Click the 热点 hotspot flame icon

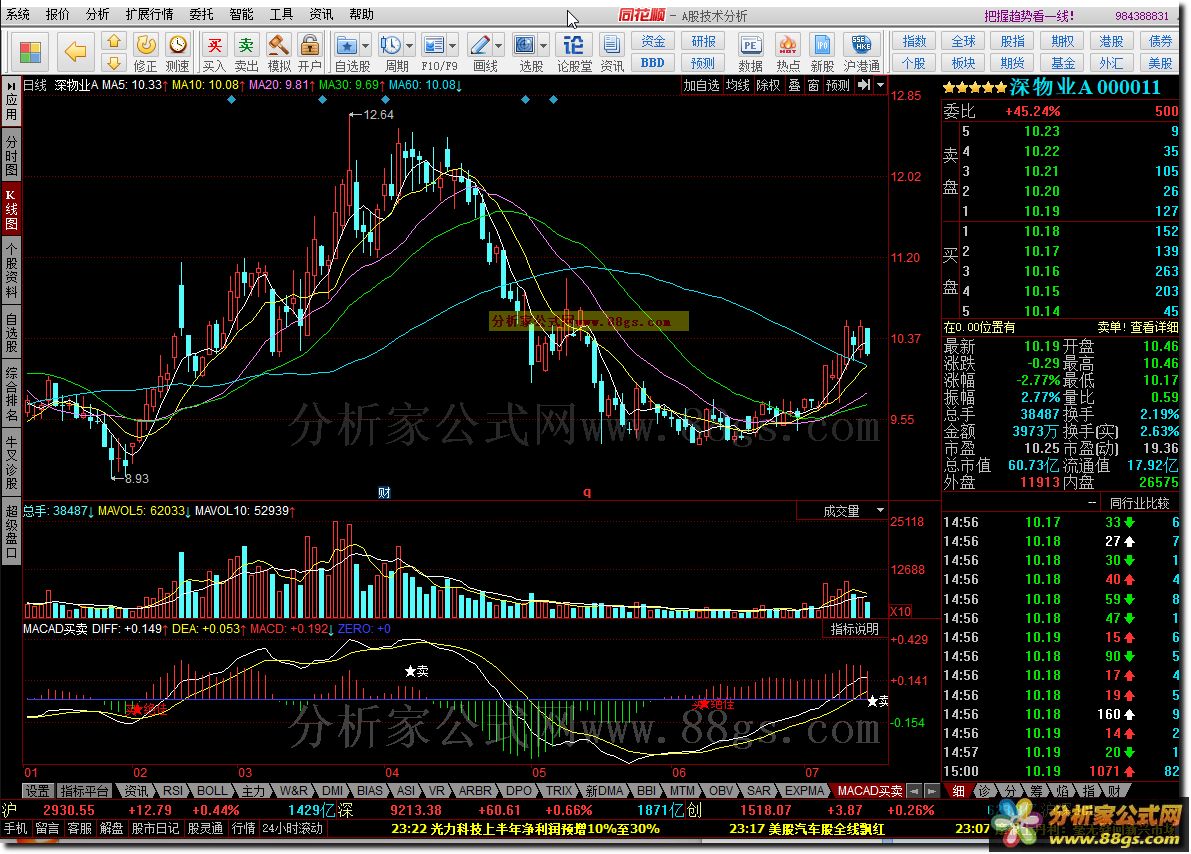[788, 52]
